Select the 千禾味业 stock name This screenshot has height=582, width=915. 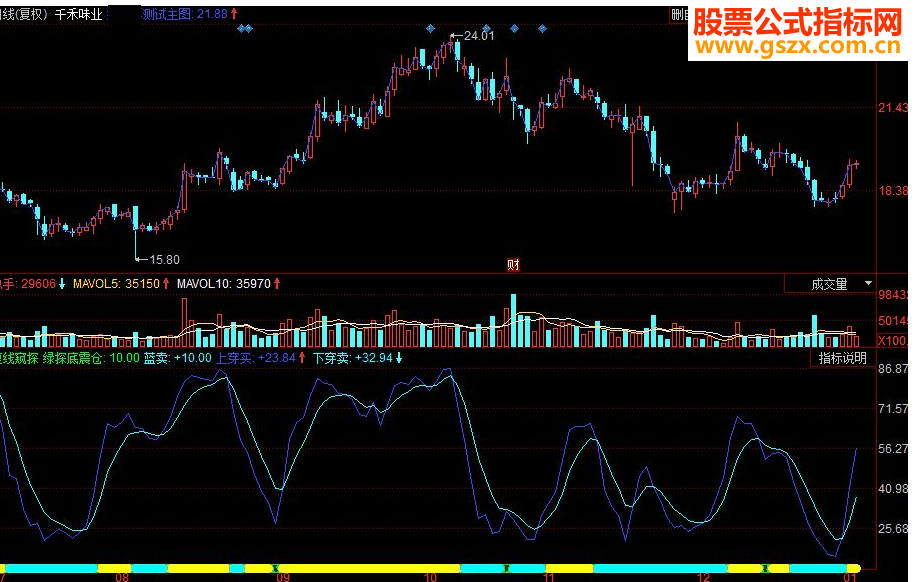coord(78,15)
